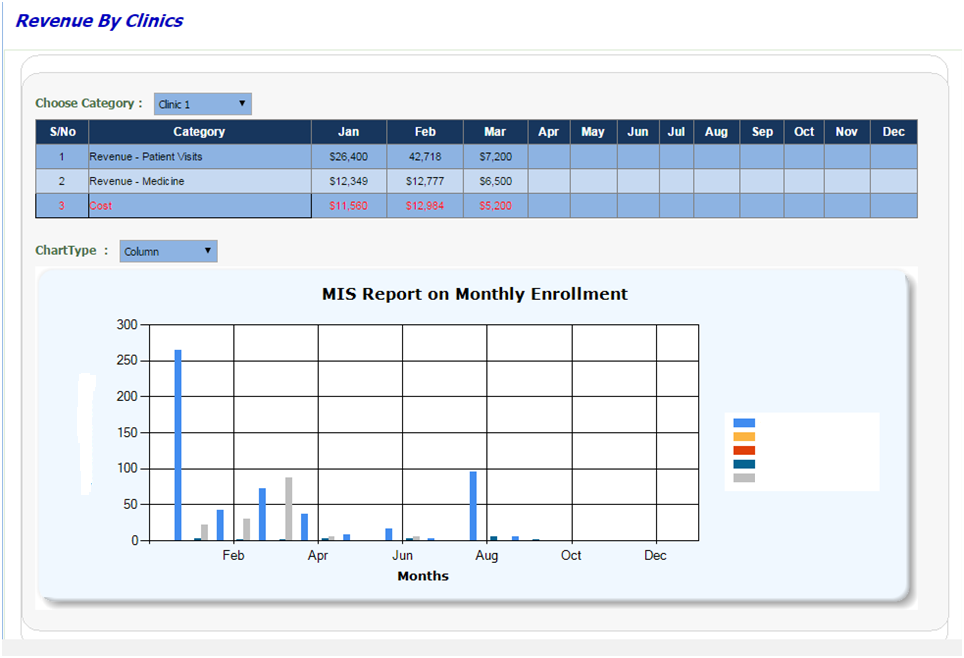Click the Revenue By Clinics page heading

pyautogui.click(x=99, y=21)
